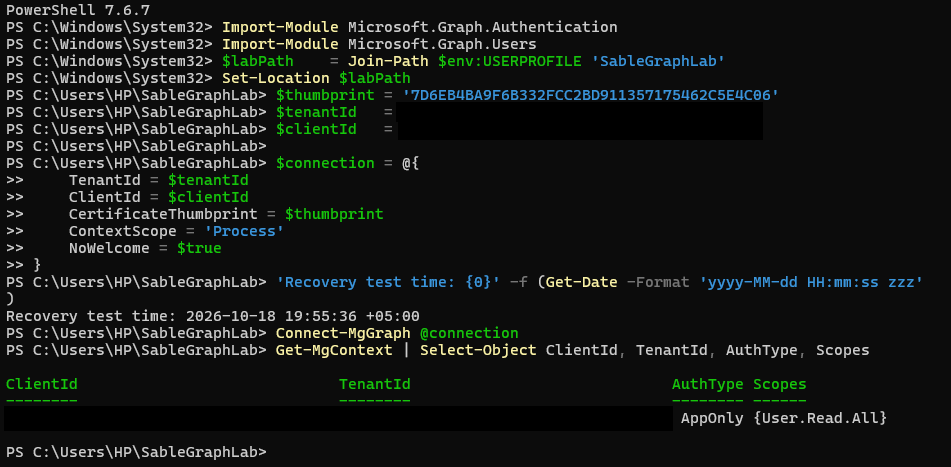The height and width of the screenshot is (467, 951).
Task: Click the 'yyyy-MM-dd HH:mm:ss zzz' format string
Action: [812, 282]
